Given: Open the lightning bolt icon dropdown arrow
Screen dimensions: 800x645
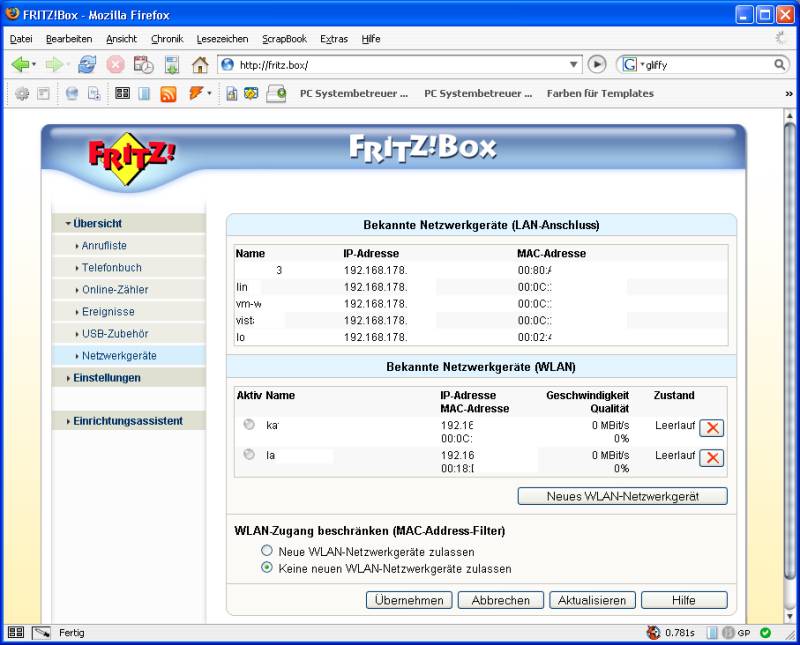Looking at the screenshot, I should click(x=210, y=93).
